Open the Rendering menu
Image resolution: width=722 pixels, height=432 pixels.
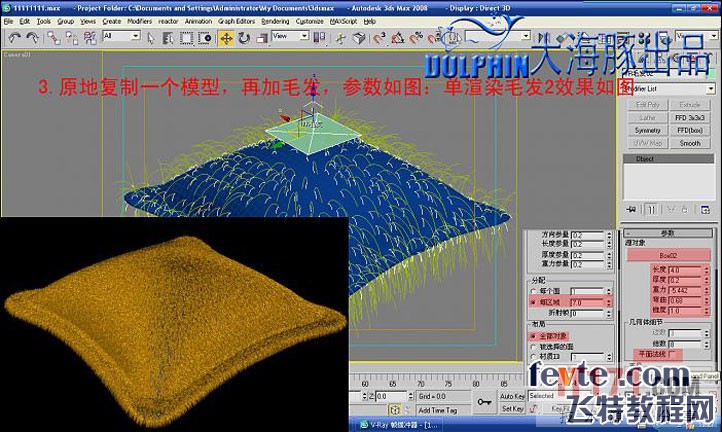click(x=275, y=21)
